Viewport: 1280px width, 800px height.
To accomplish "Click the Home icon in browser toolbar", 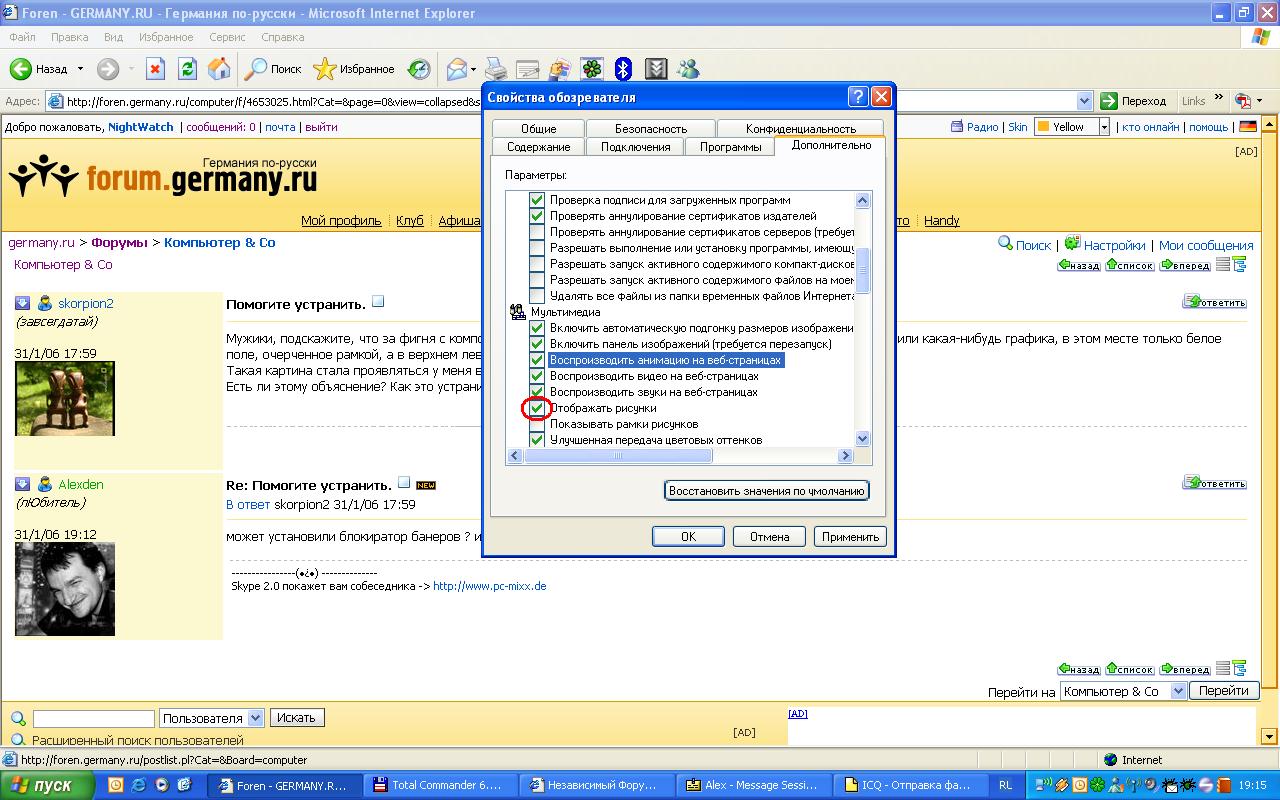I will (218, 69).
